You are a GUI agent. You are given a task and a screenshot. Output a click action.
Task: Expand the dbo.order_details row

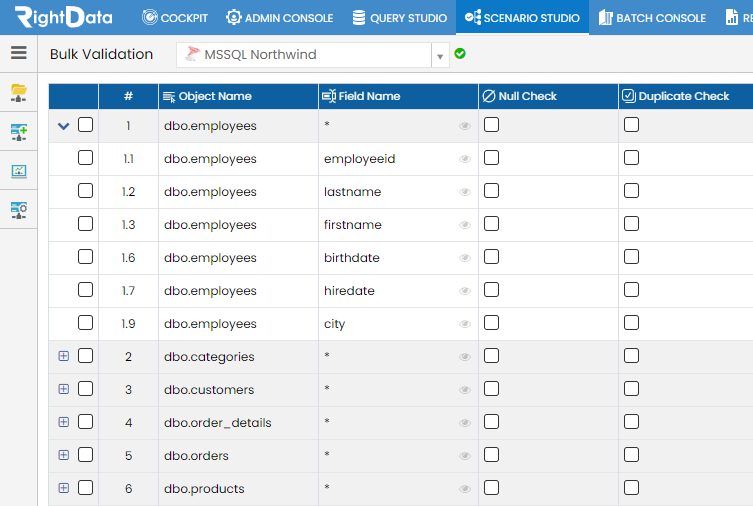[x=63, y=422]
